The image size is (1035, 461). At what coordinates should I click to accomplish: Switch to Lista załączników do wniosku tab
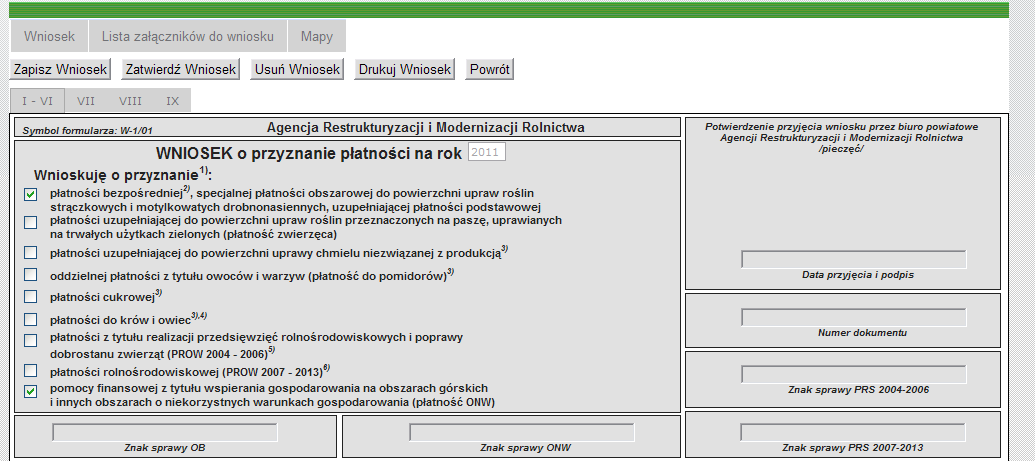click(187, 36)
